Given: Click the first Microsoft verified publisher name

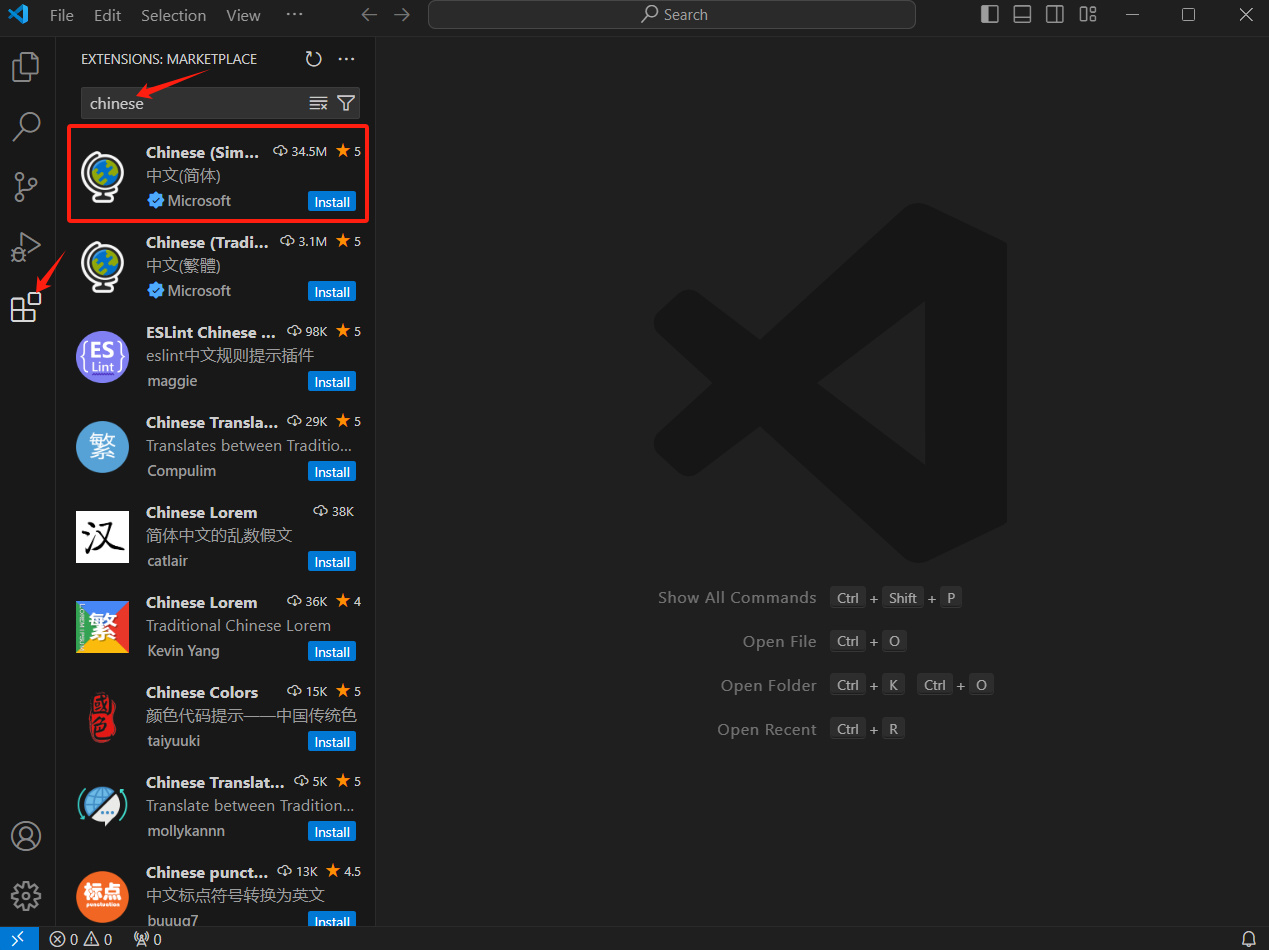Looking at the screenshot, I should point(199,200).
